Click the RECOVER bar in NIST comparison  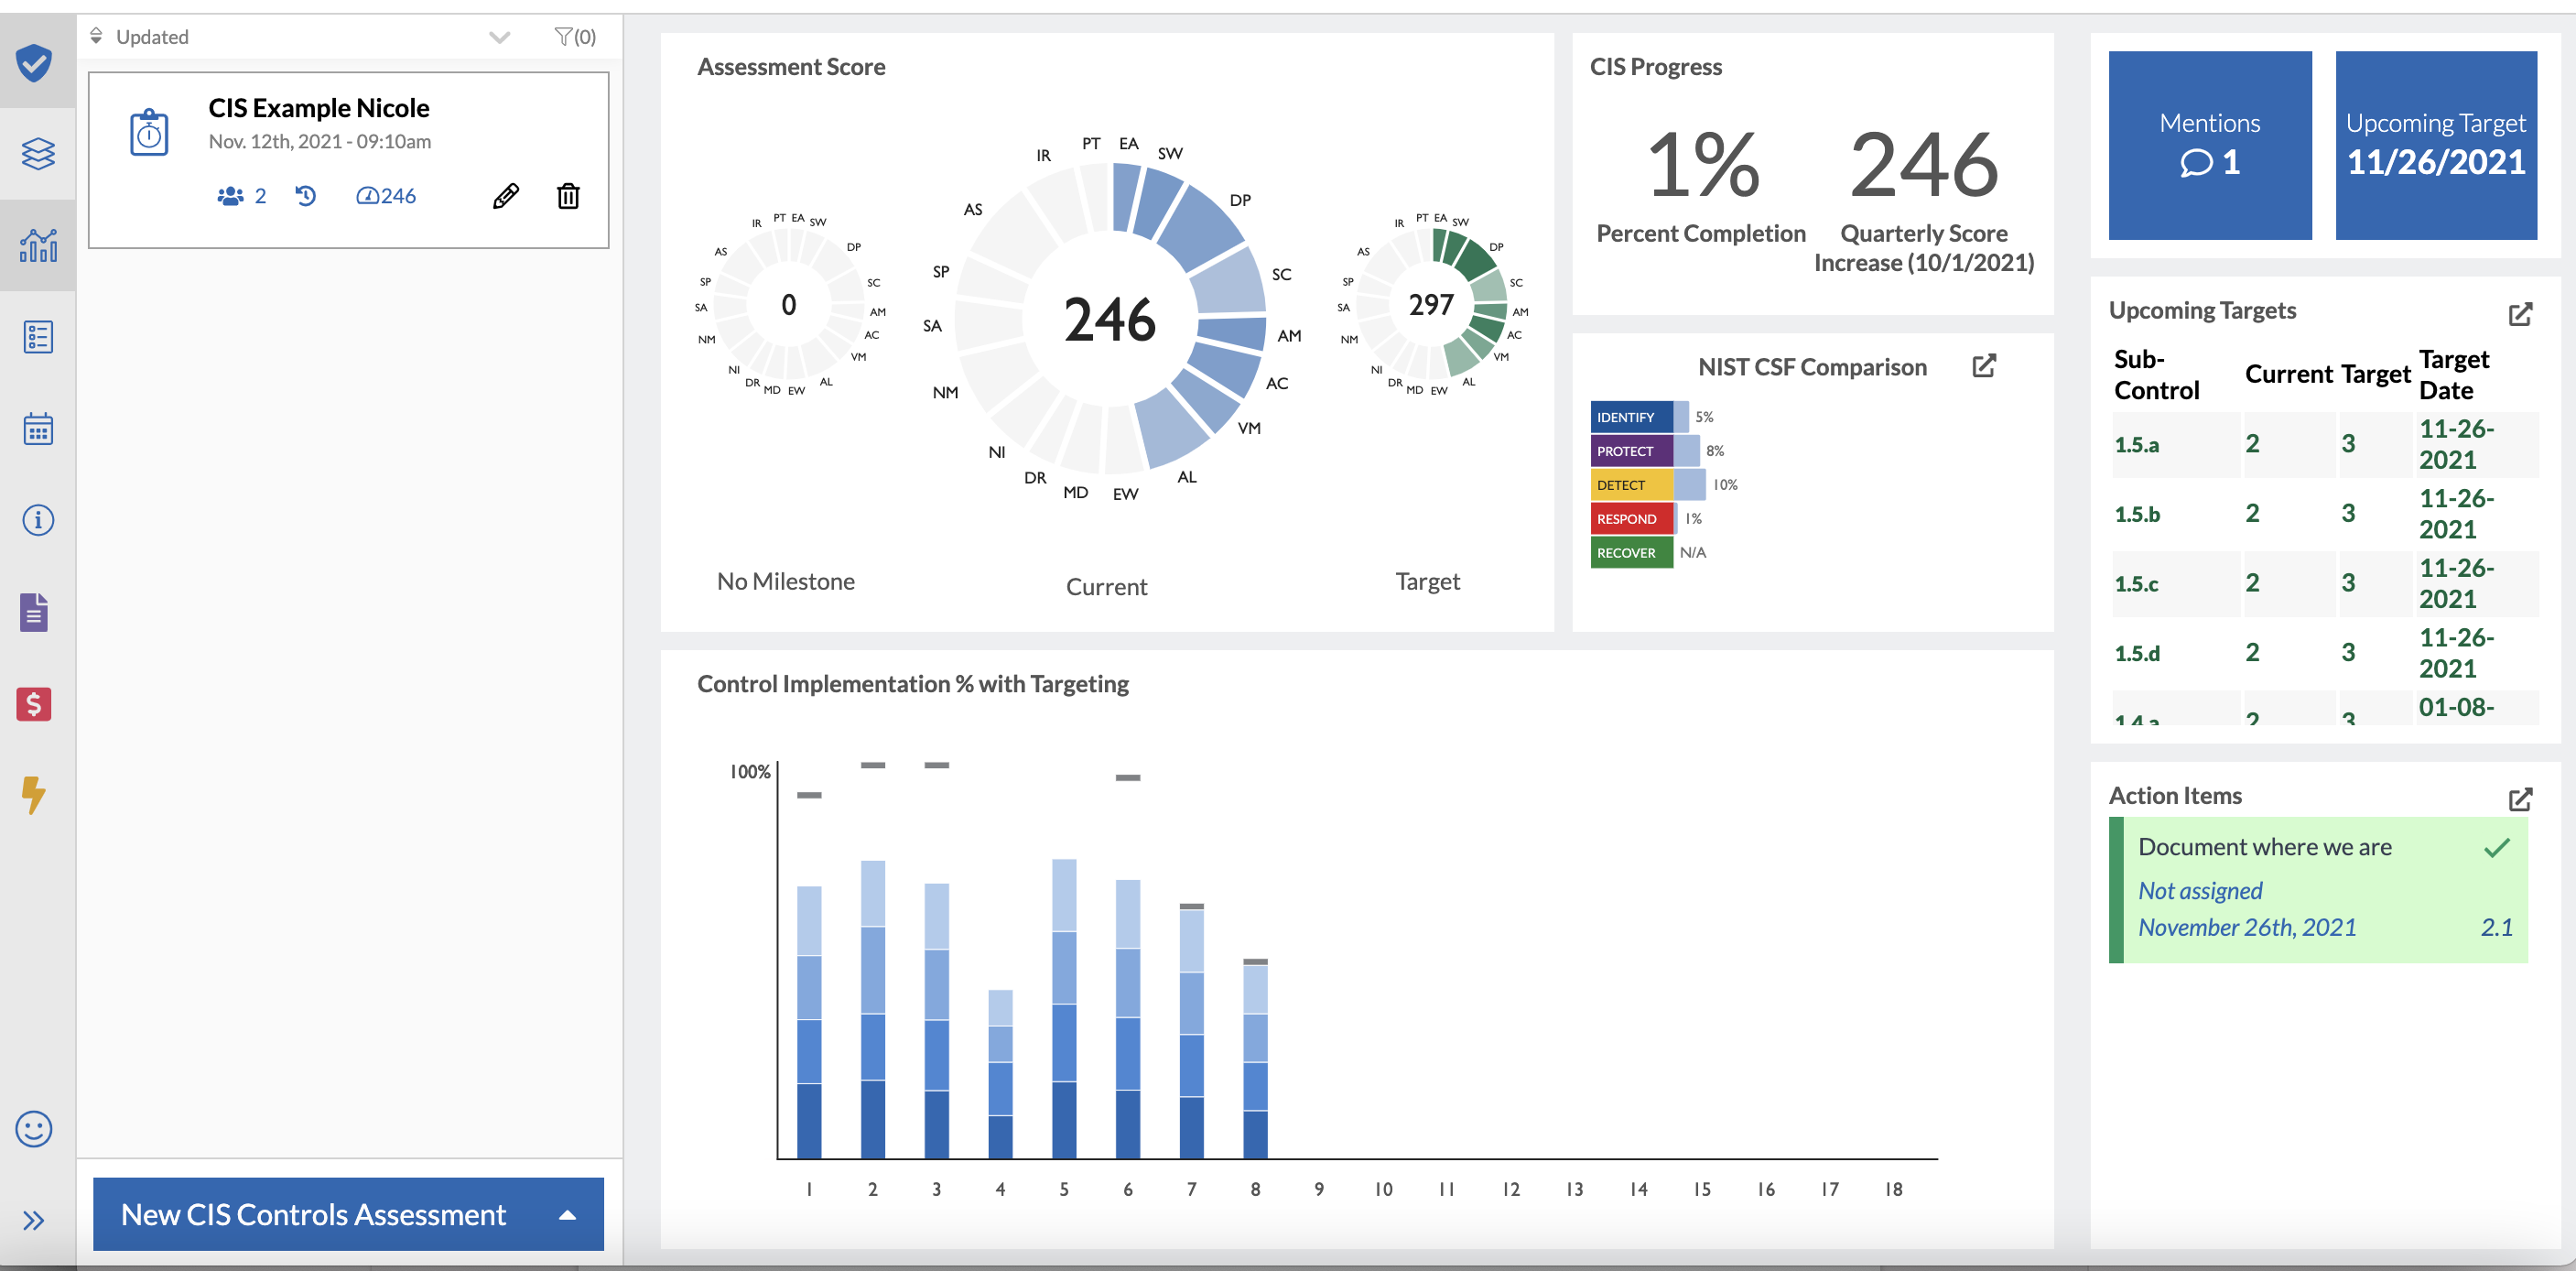pyautogui.click(x=1632, y=553)
